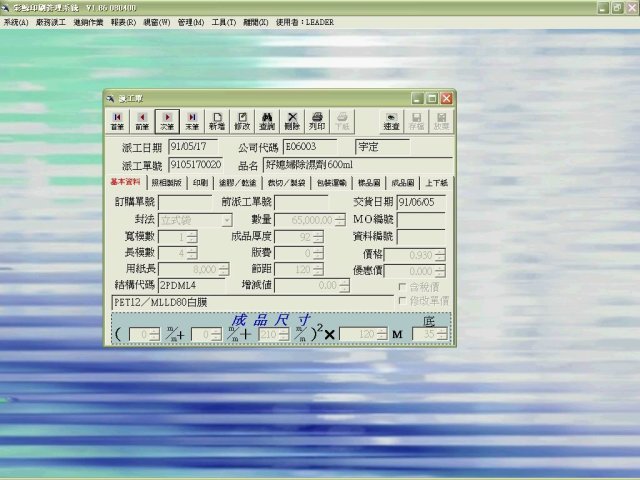Go to first record (首筆) button
This screenshot has width=640, height=480.
(x=118, y=121)
